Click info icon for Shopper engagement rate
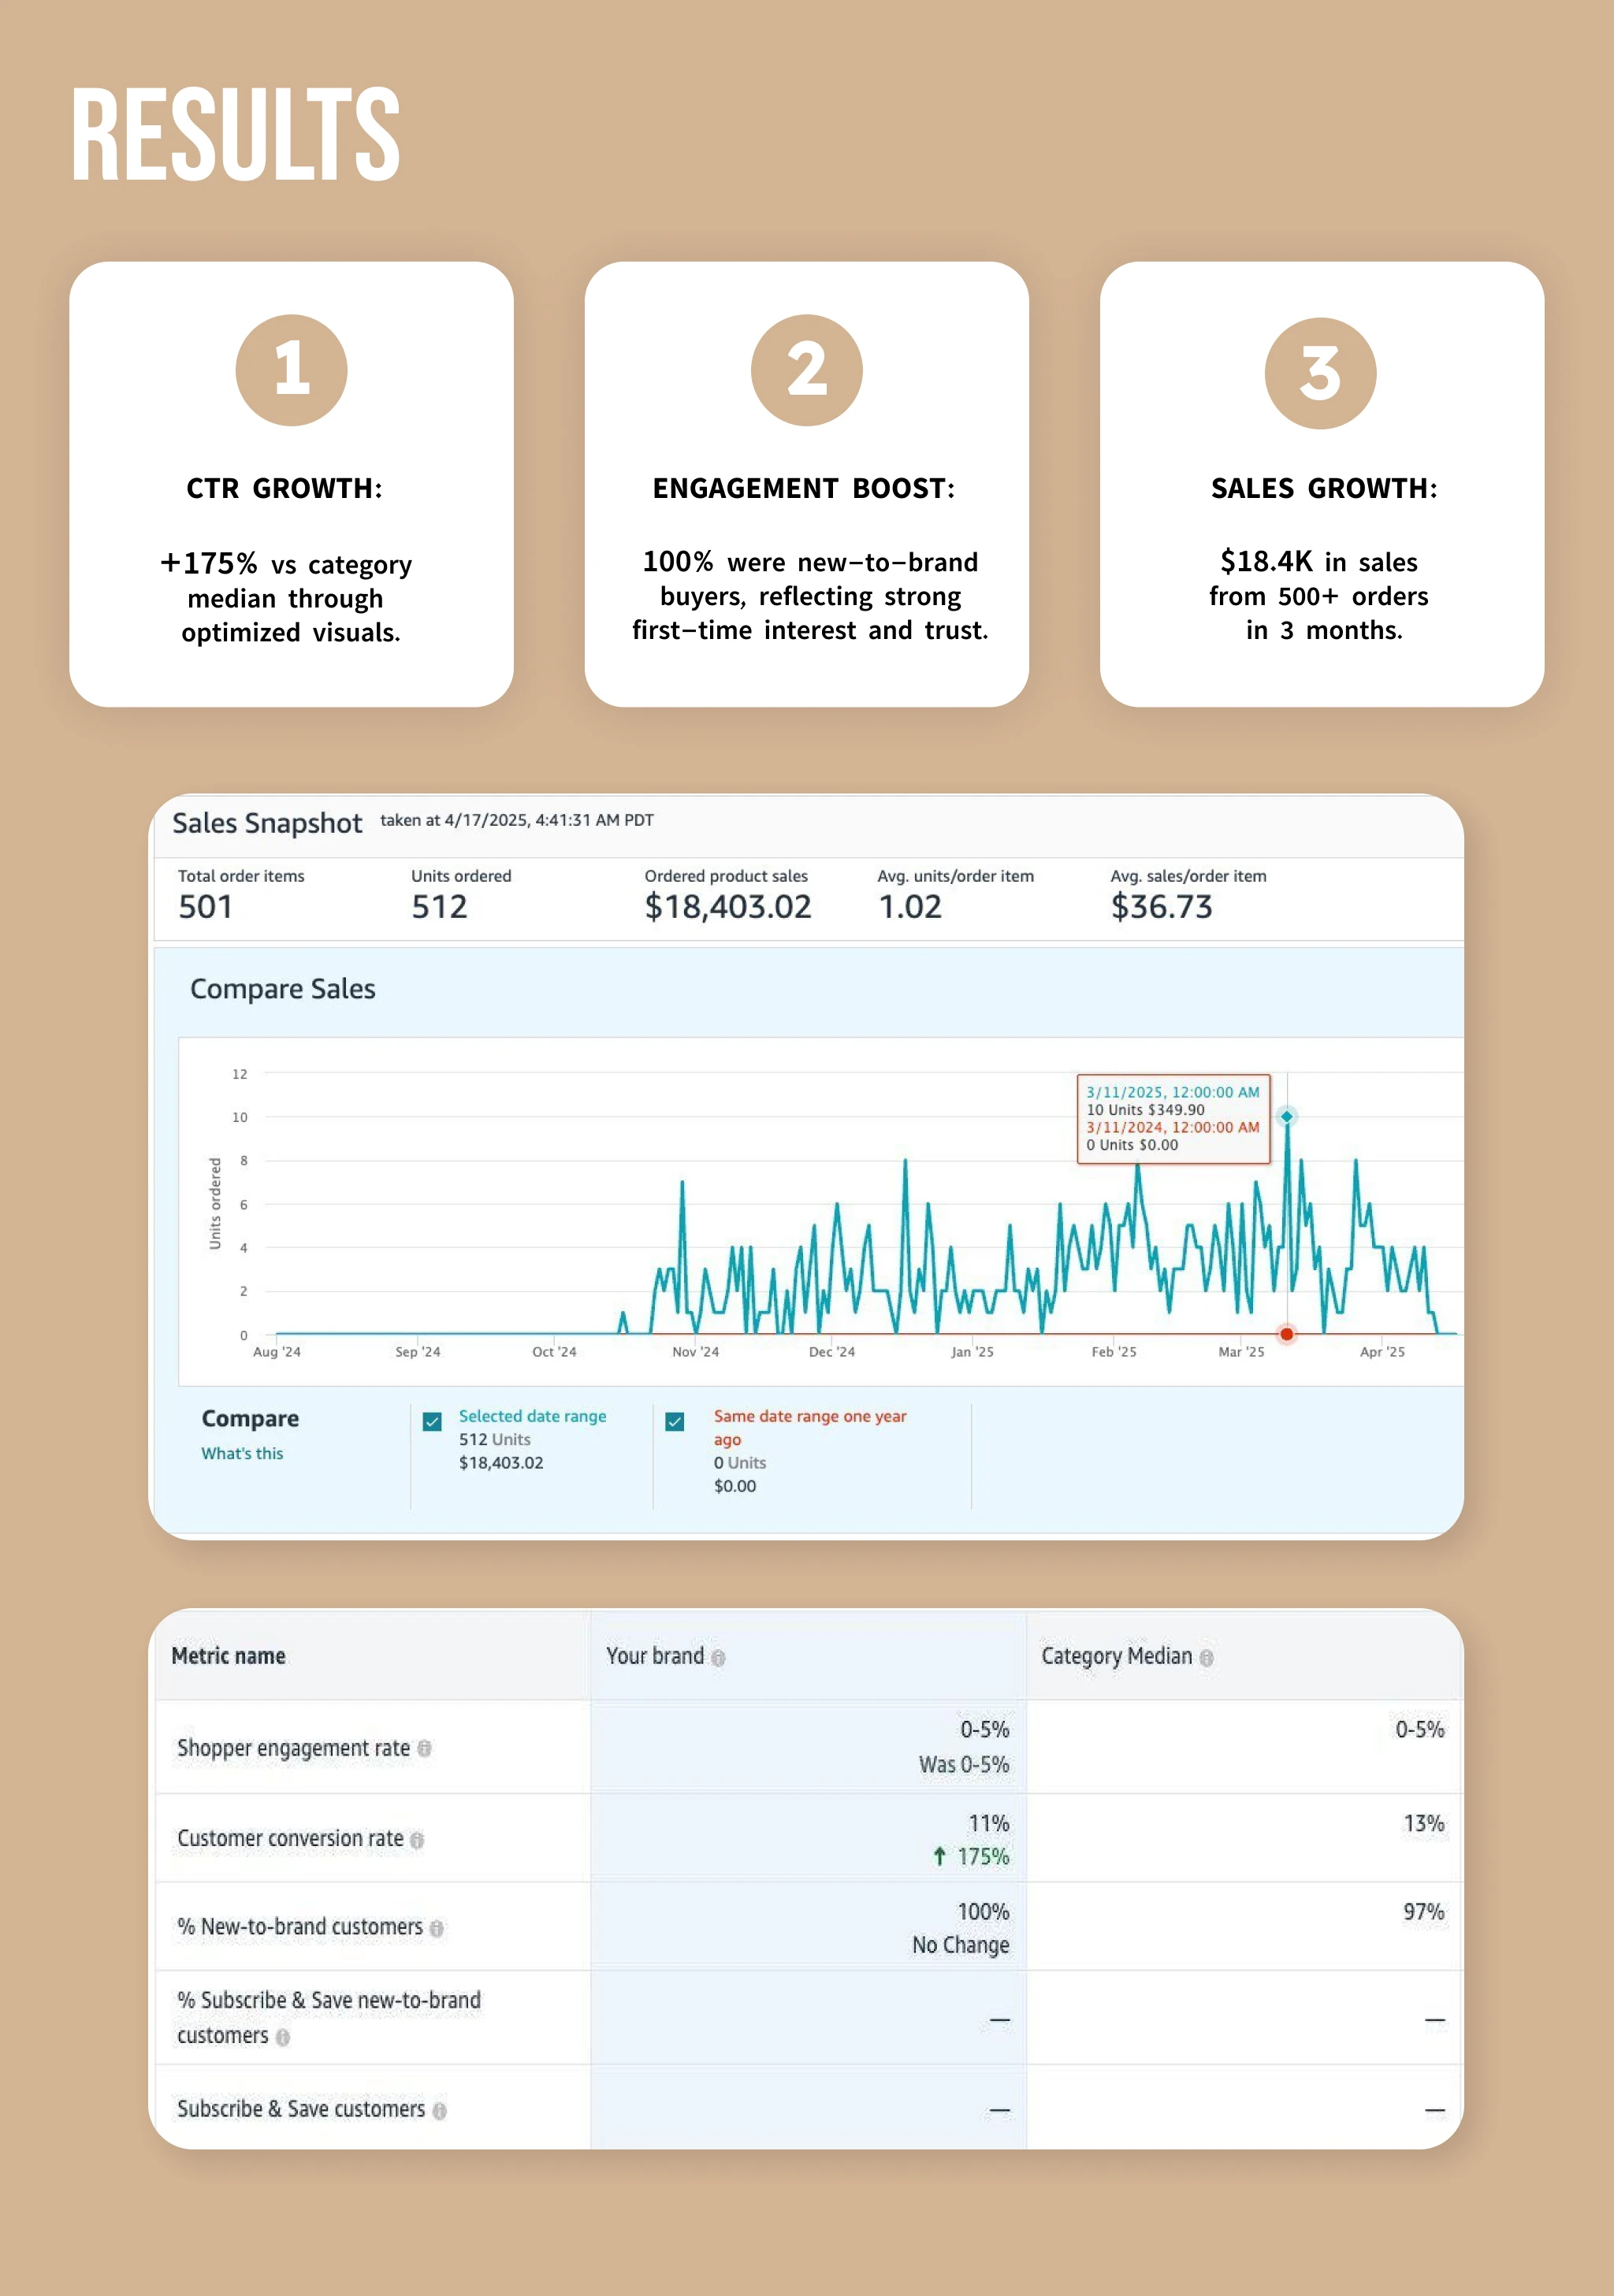The width and height of the screenshot is (1614, 2296). pyautogui.click(x=424, y=1749)
